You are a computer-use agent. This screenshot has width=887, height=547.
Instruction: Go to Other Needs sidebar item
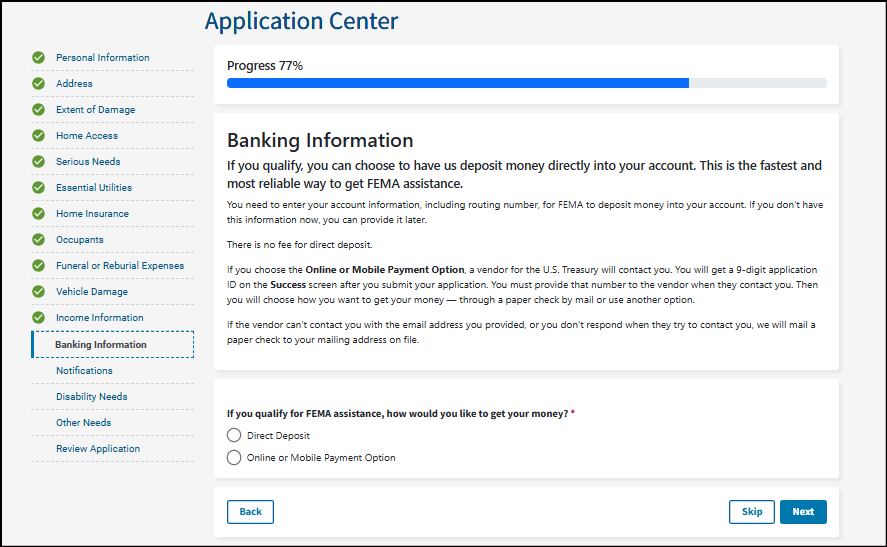[83, 423]
